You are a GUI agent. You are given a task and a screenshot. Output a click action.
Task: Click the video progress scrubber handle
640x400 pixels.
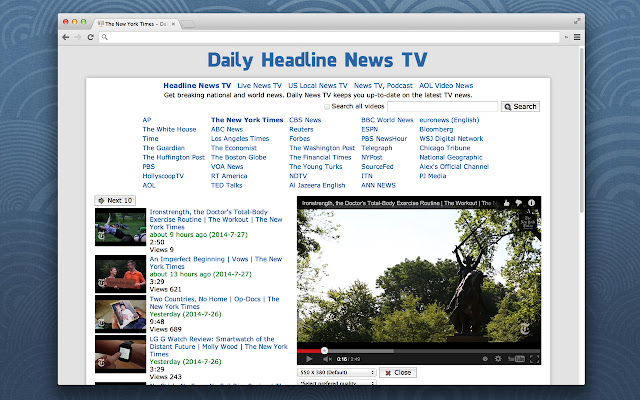point(324,351)
